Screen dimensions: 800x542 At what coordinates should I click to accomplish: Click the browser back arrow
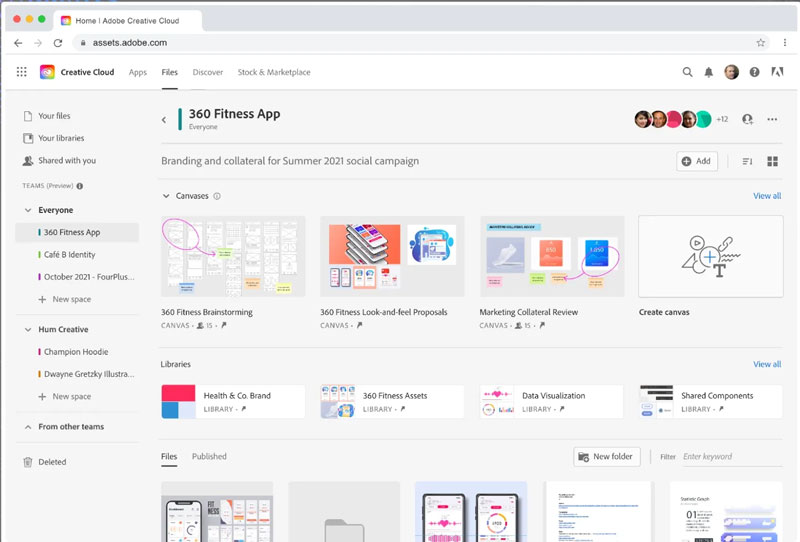coord(18,43)
